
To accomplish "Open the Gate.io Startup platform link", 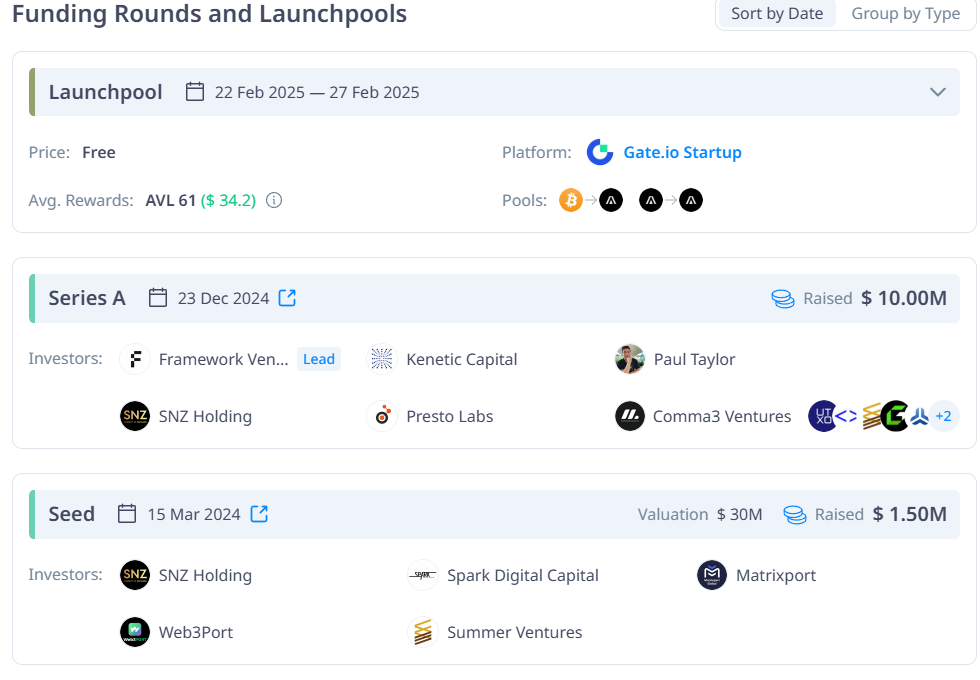I will pyautogui.click(x=682, y=152).
